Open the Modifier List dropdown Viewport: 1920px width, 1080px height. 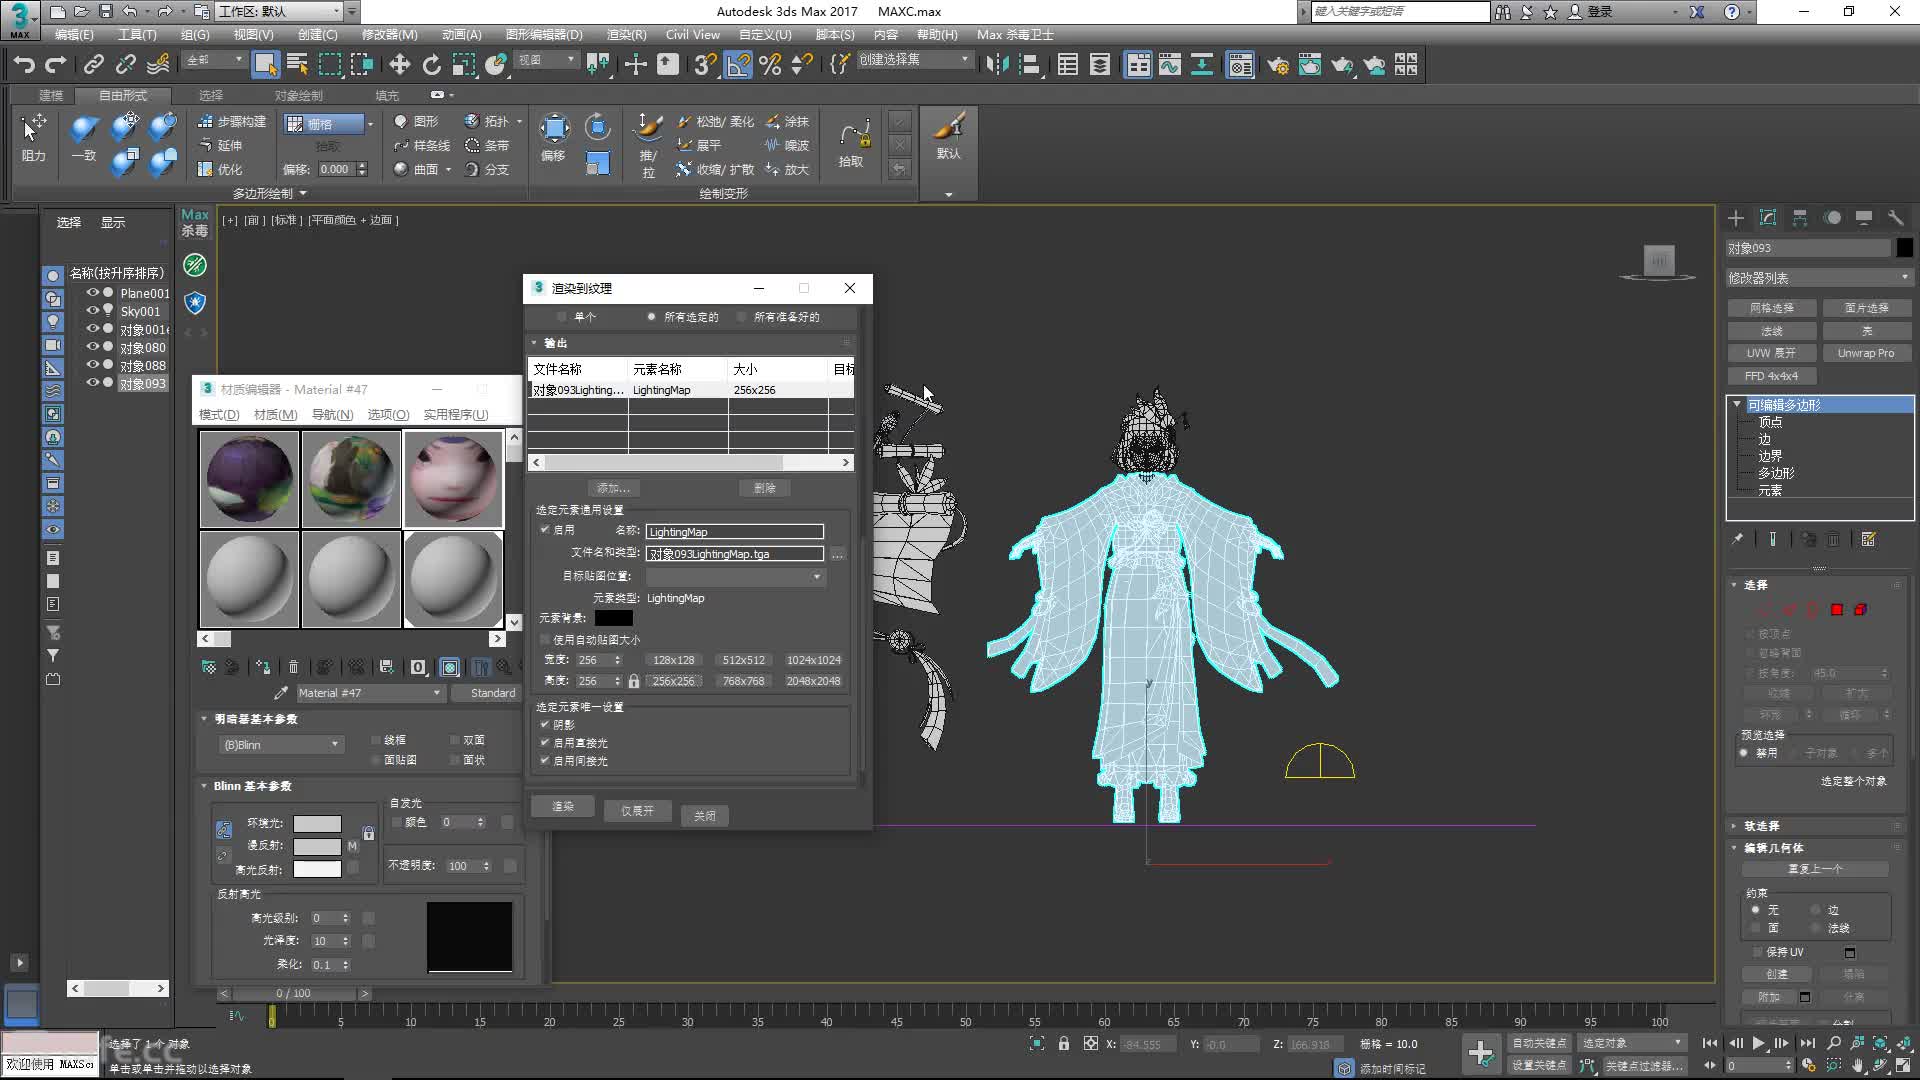[x=1819, y=277]
